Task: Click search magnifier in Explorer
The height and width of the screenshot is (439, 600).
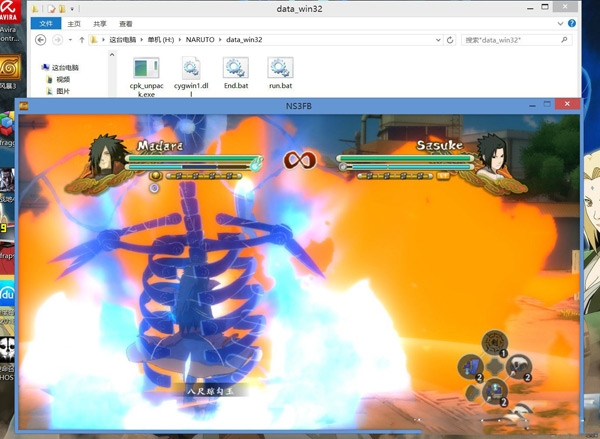Action: [564, 39]
